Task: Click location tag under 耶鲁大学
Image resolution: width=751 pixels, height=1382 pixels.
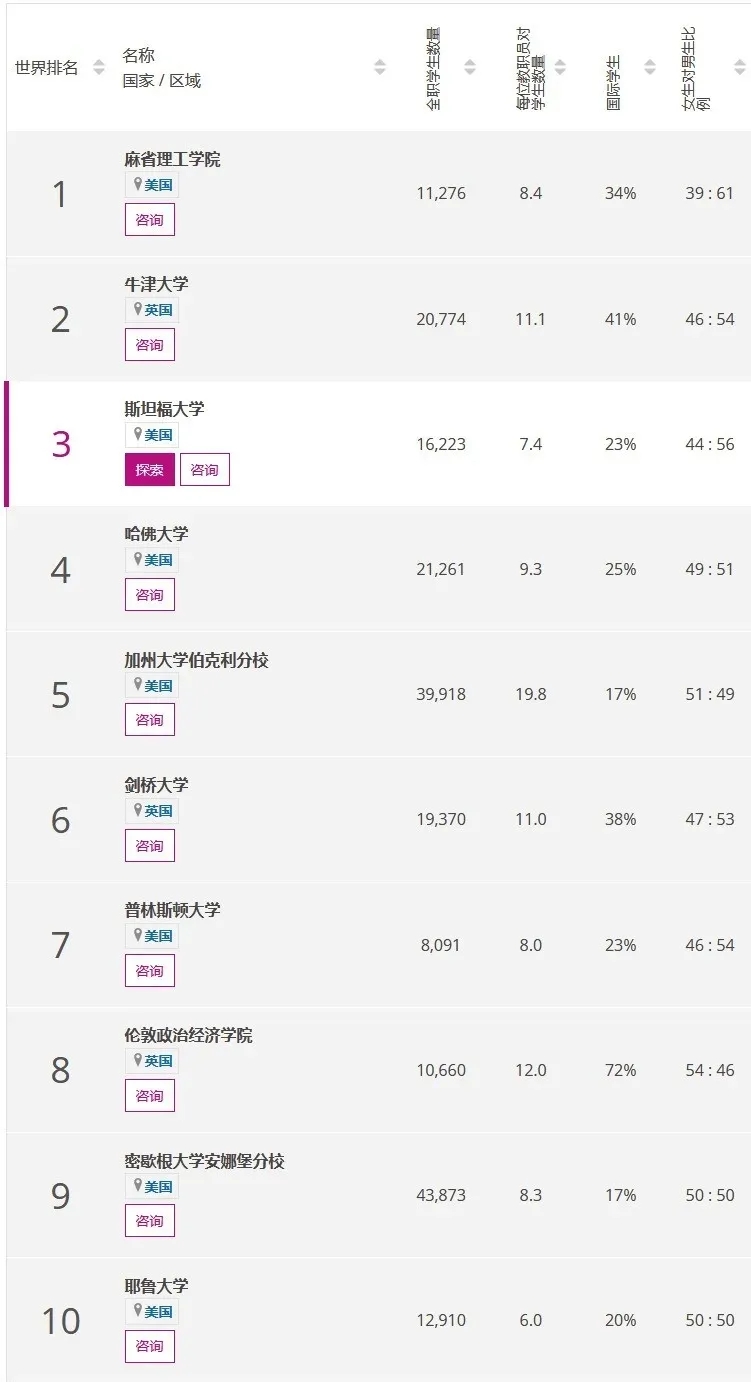Action: pos(152,1311)
